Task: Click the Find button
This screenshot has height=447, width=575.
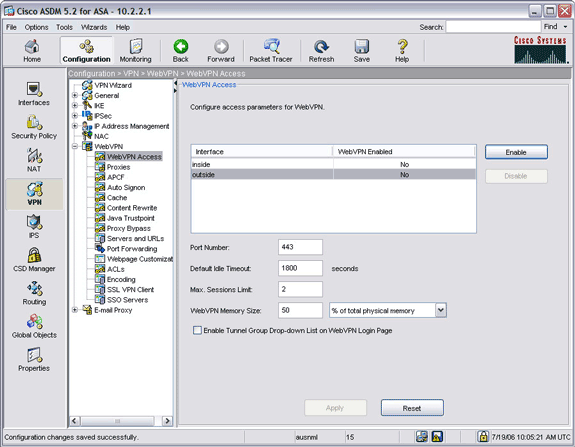Action: tap(550, 27)
